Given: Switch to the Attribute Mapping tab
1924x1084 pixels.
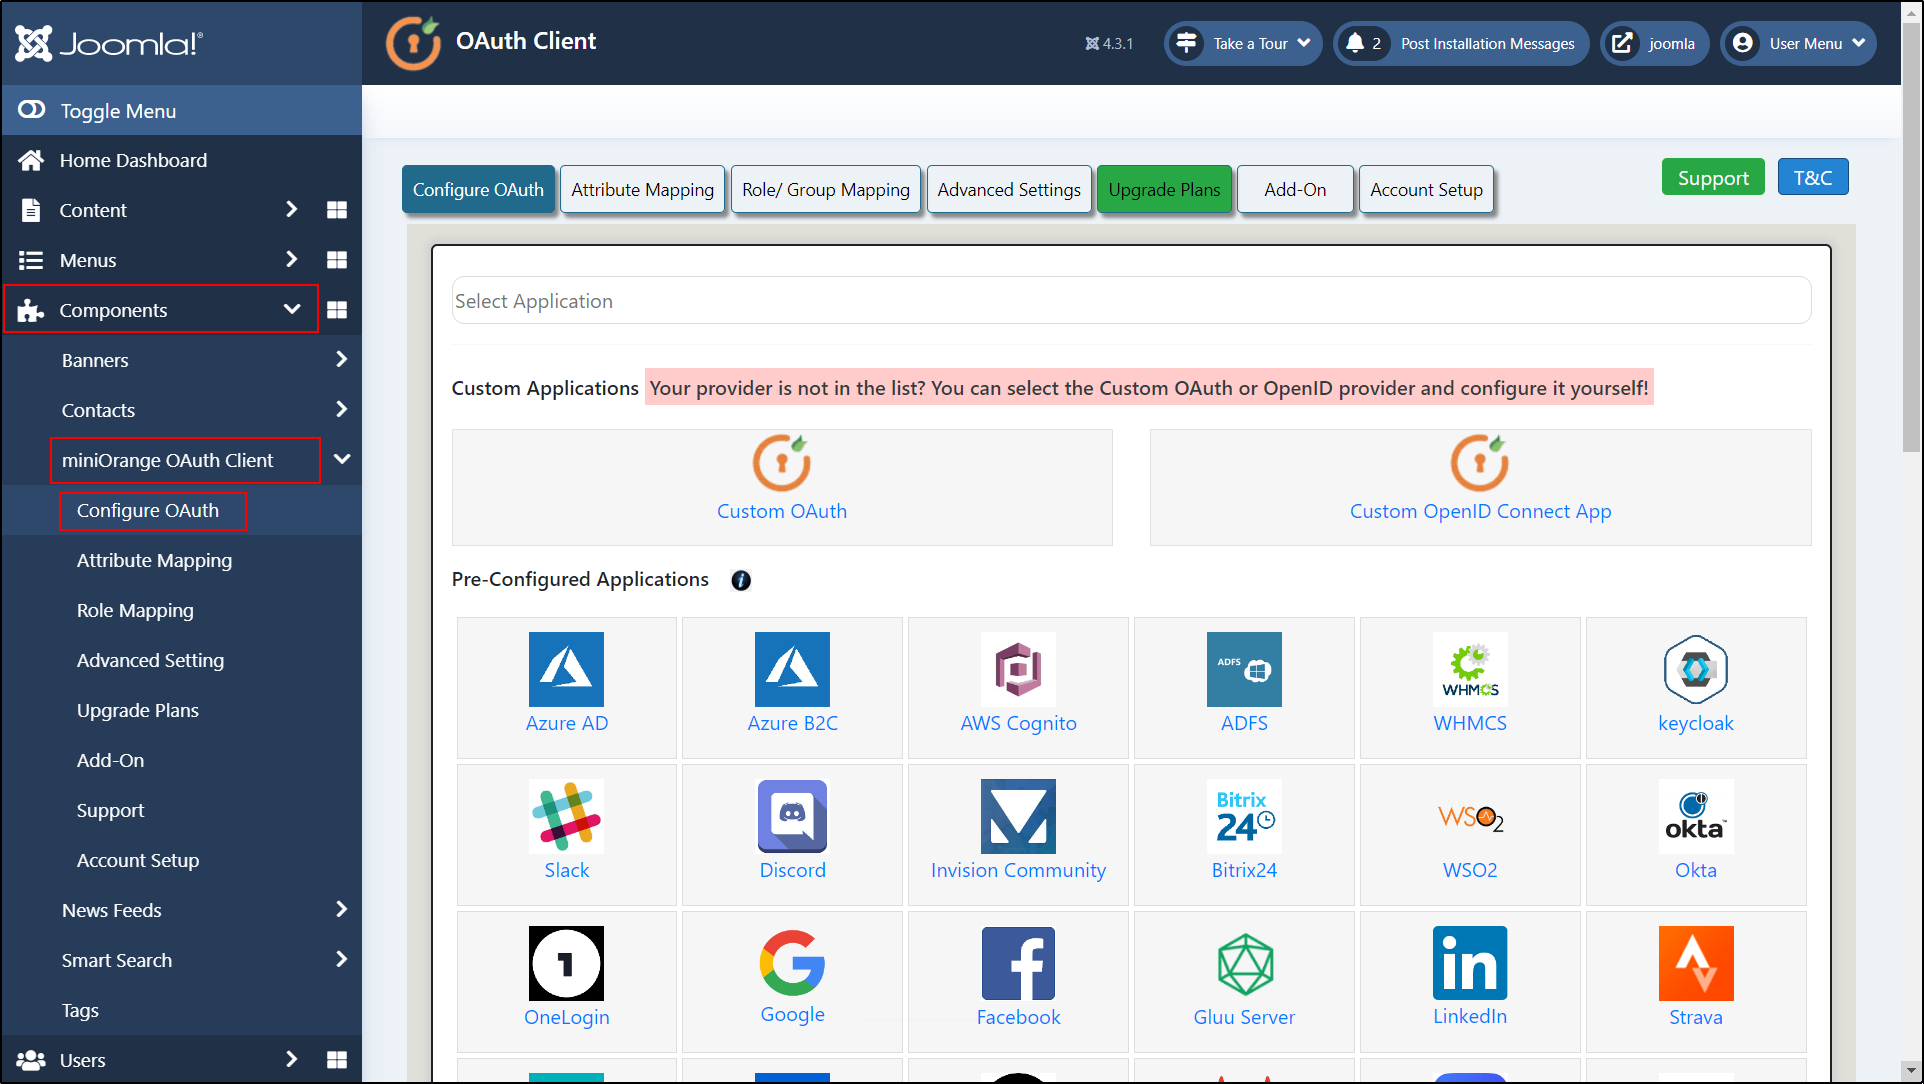Looking at the screenshot, I should 643,190.
